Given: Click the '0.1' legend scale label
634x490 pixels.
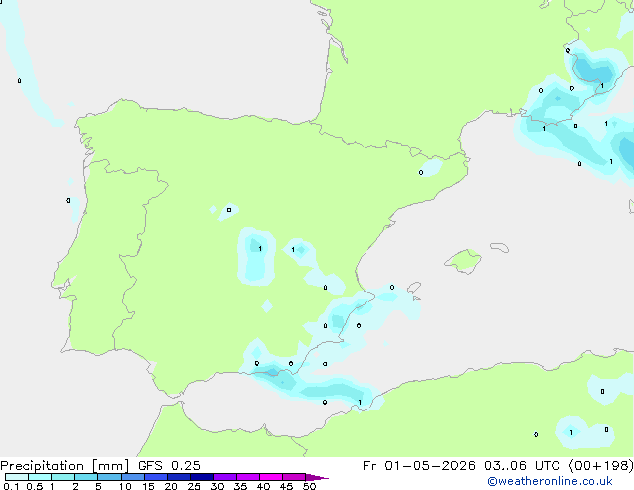Looking at the screenshot, I should coord(11,486).
